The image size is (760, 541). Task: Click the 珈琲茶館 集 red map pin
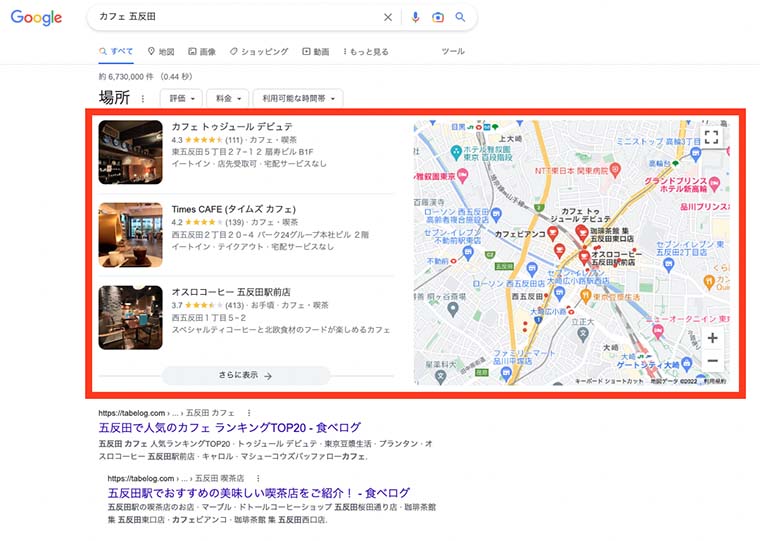pyautogui.click(x=581, y=232)
